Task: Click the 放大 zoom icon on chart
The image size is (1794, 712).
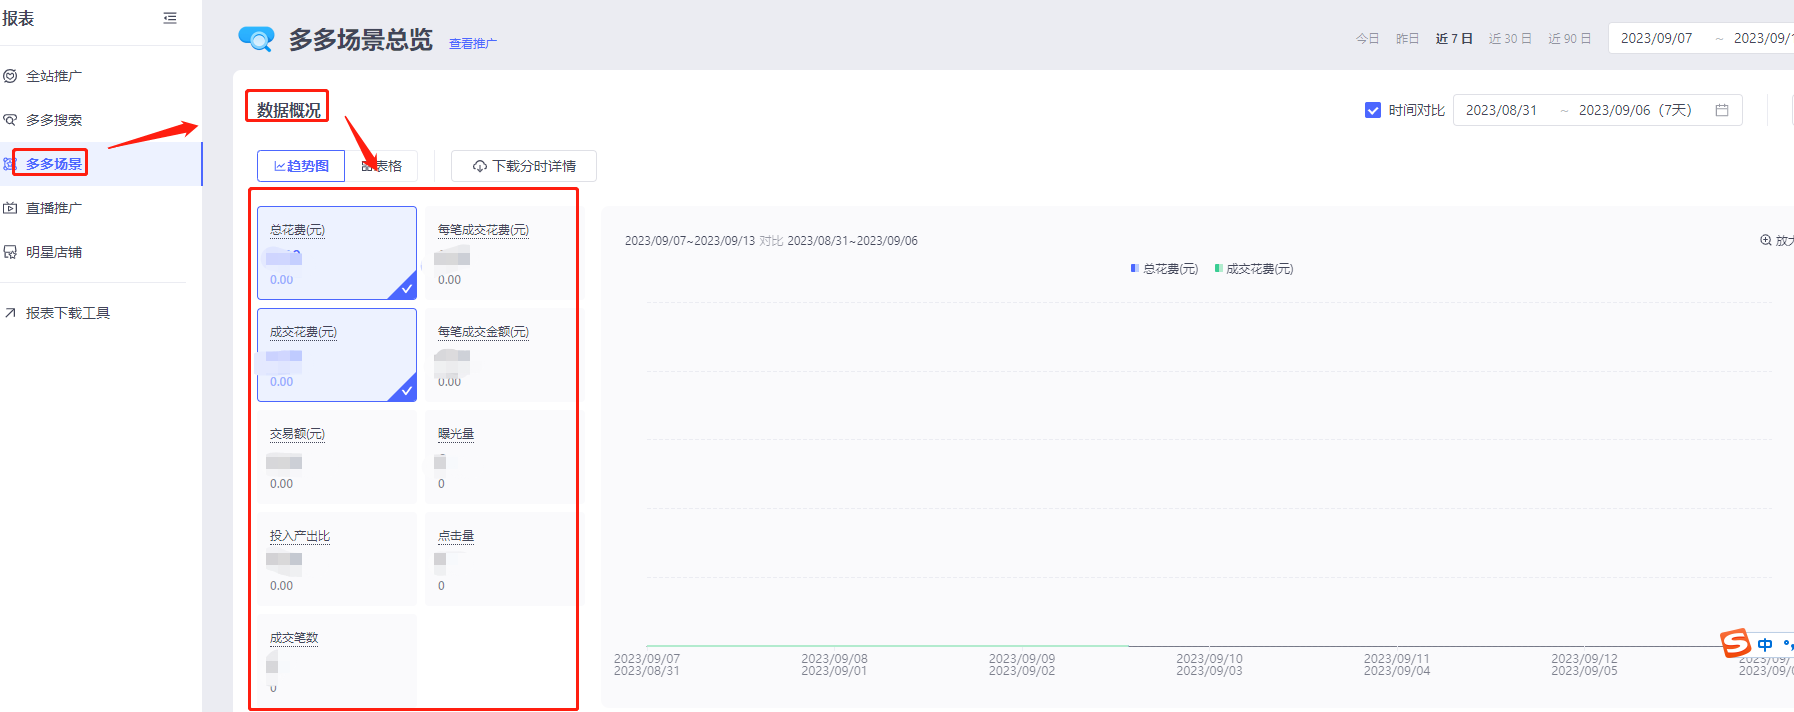Action: (x=1766, y=240)
